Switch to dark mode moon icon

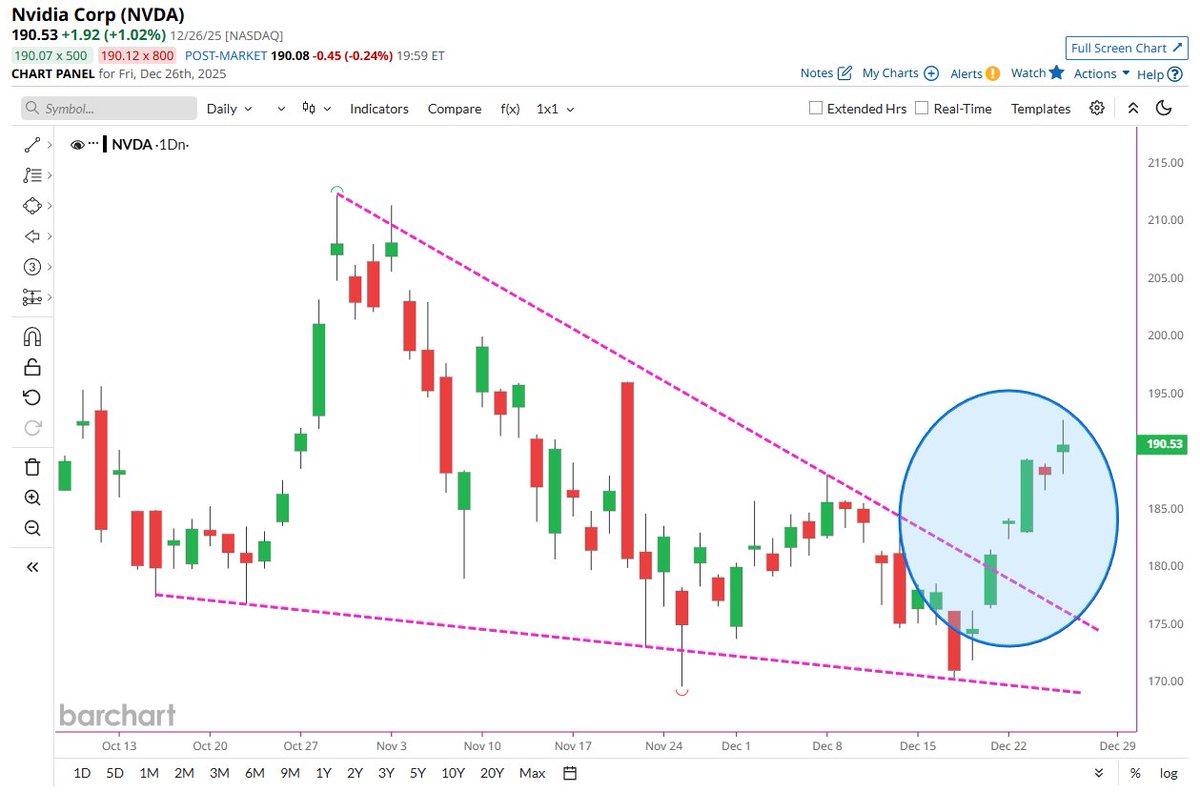click(1163, 108)
